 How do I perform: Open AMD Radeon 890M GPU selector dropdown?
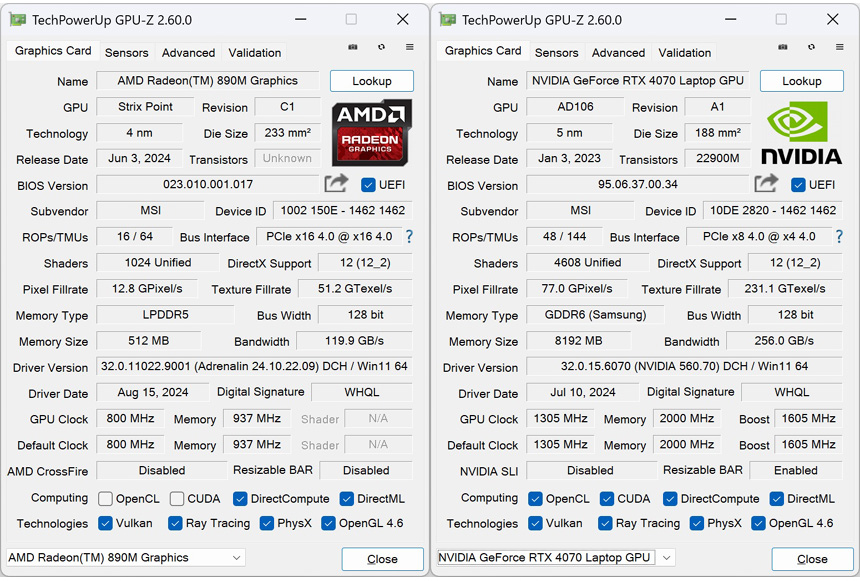point(126,557)
